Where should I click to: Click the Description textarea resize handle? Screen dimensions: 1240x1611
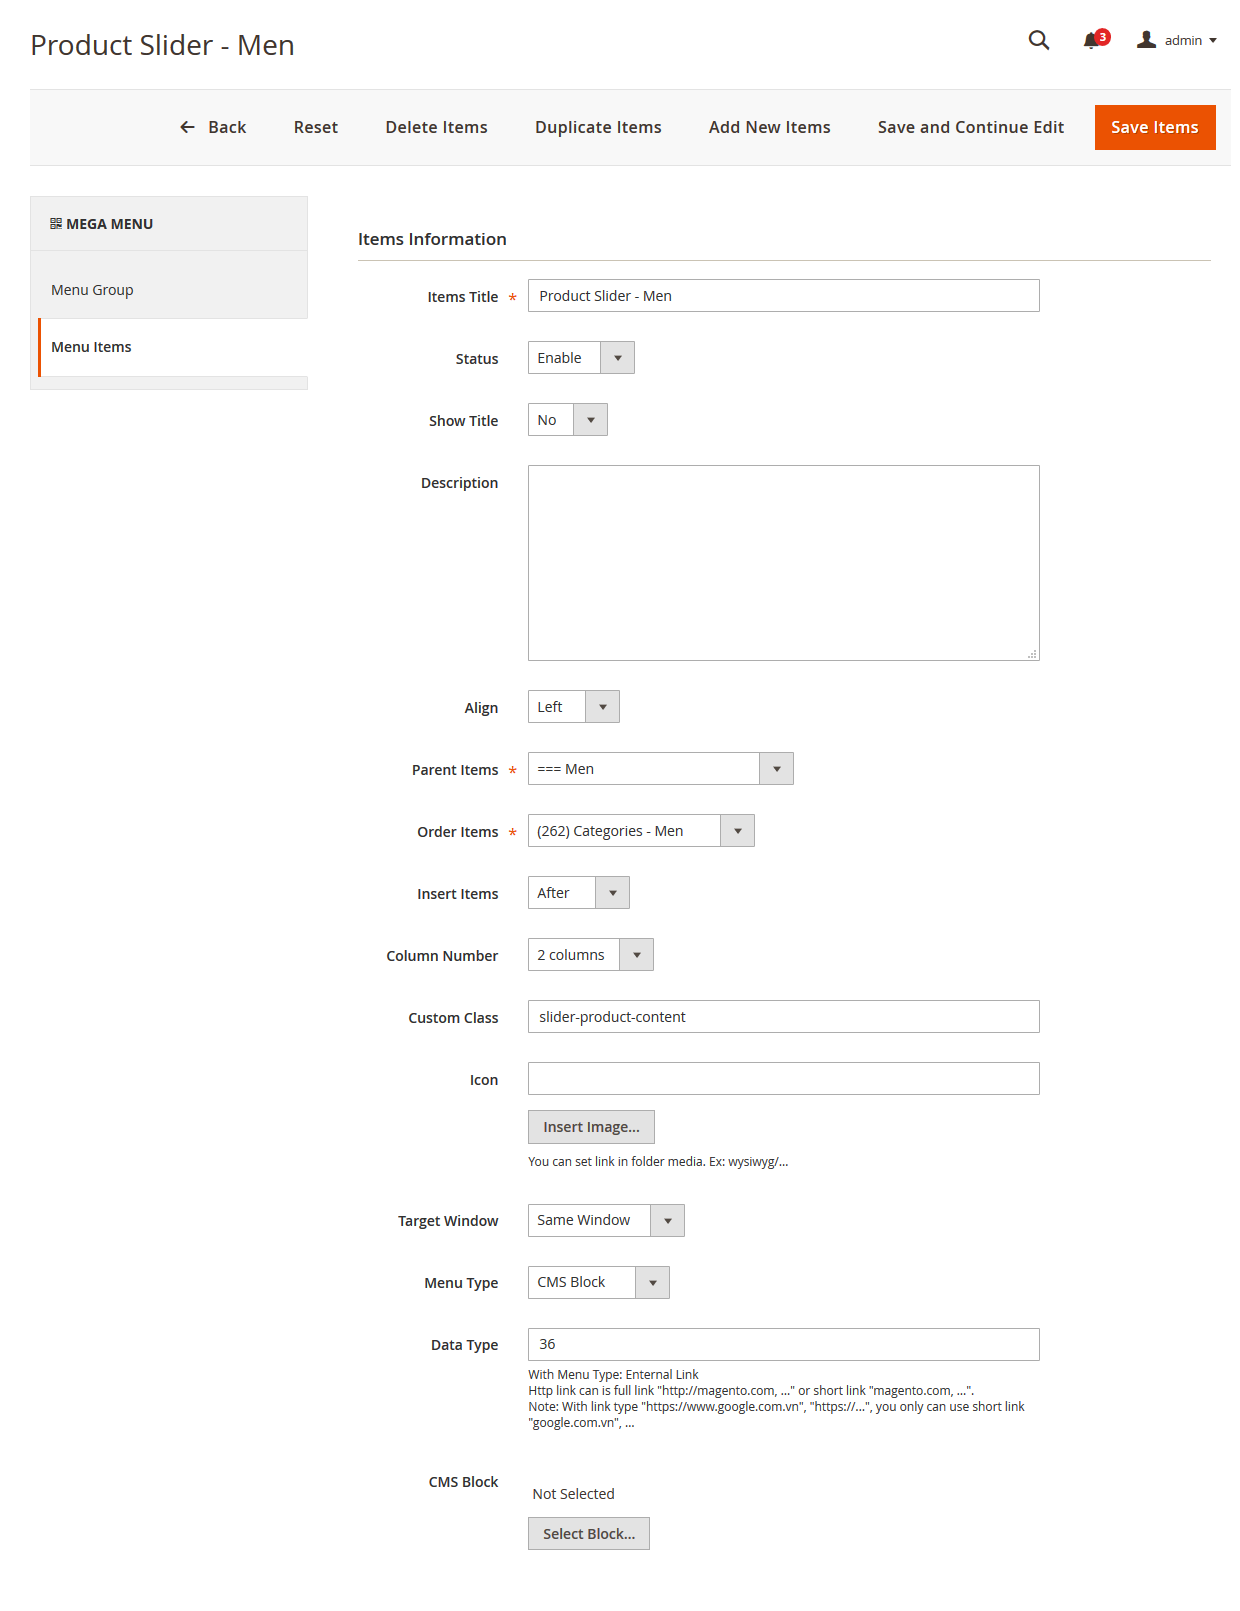[x=1032, y=654]
